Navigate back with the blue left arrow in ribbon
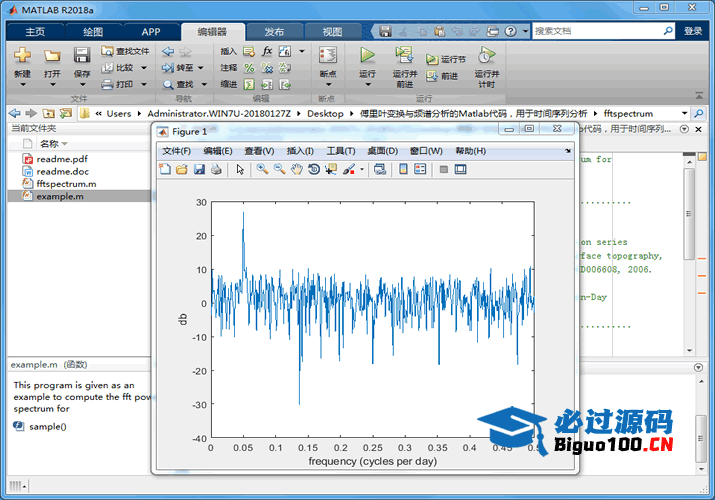This screenshot has width=715, height=500. pos(168,51)
